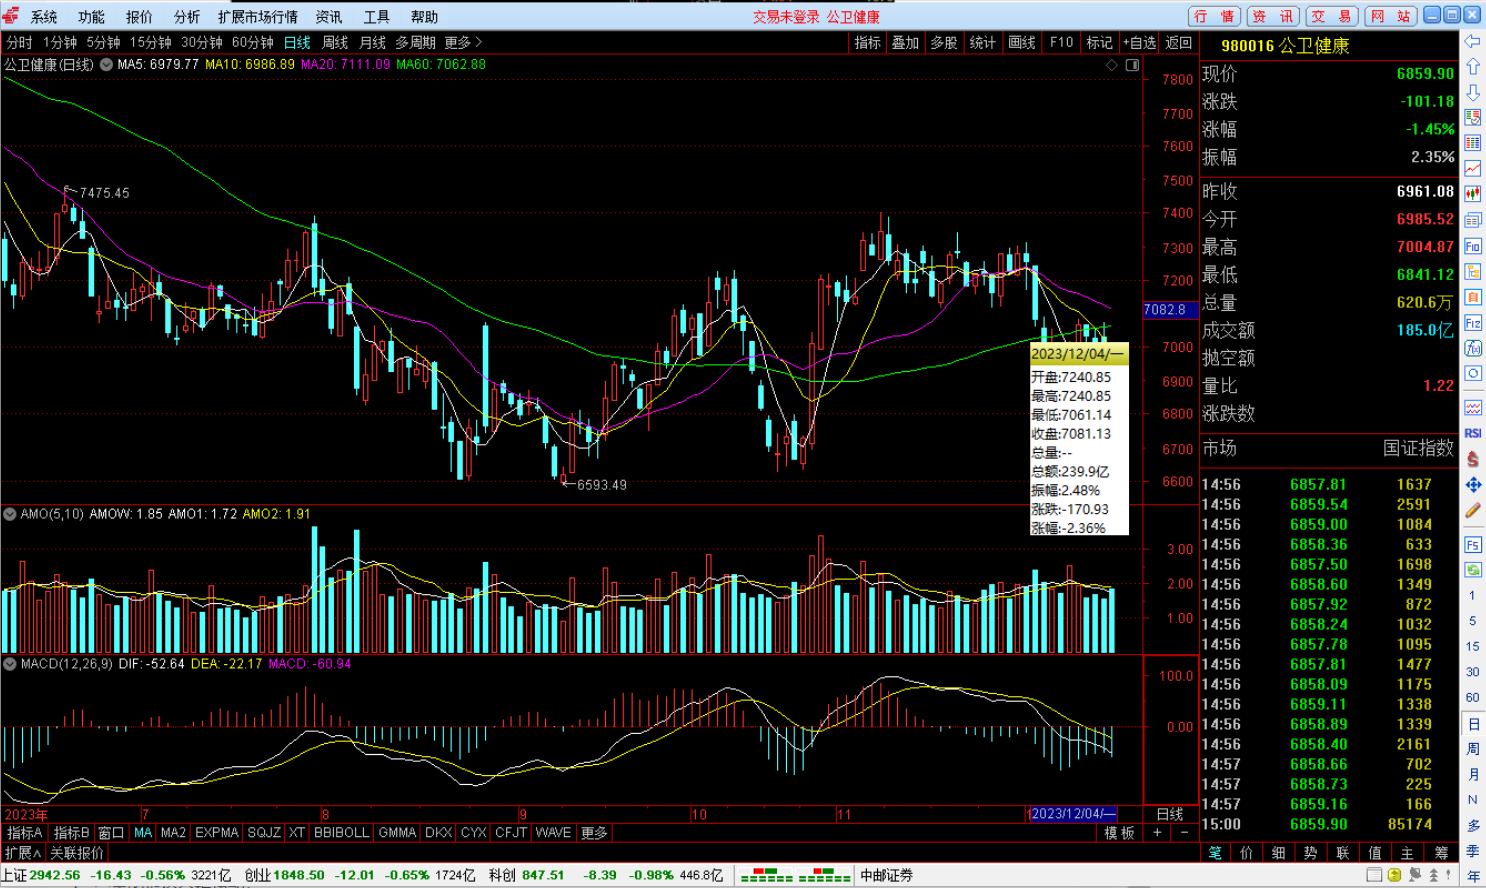Select the EXPMA indicator tab
This screenshot has height=888, width=1486.
pyautogui.click(x=217, y=833)
